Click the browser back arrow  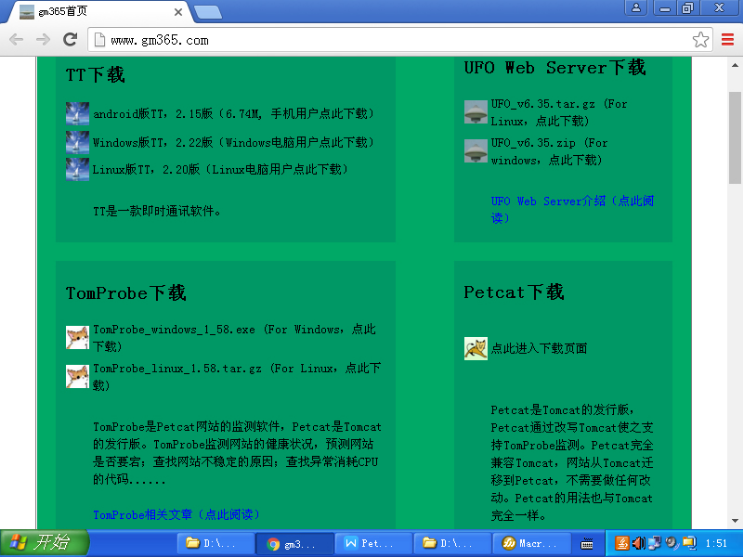pyautogui.click(x=16, y=40)
